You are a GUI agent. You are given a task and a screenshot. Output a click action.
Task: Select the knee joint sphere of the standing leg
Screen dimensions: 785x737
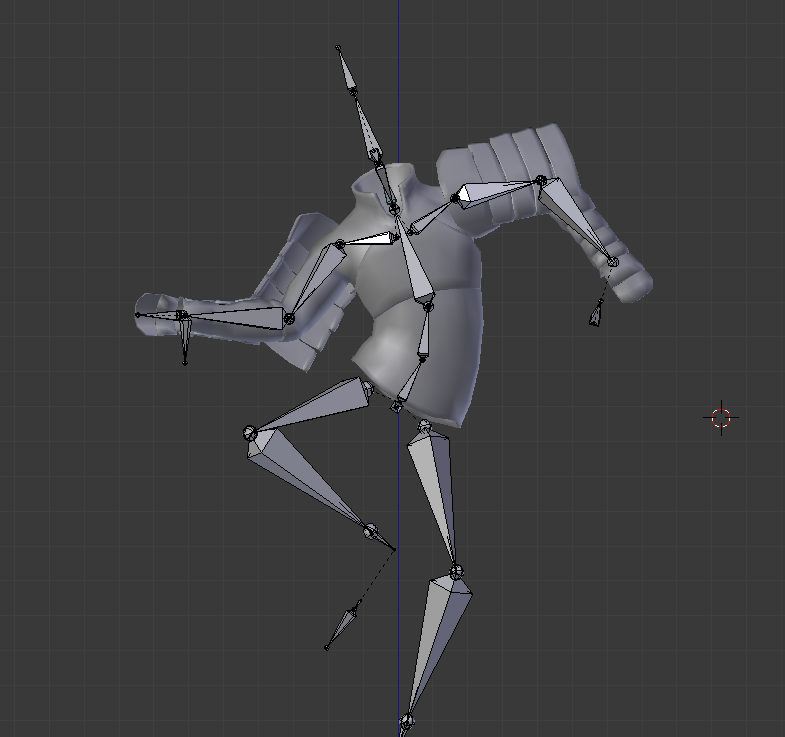(456, 571)
